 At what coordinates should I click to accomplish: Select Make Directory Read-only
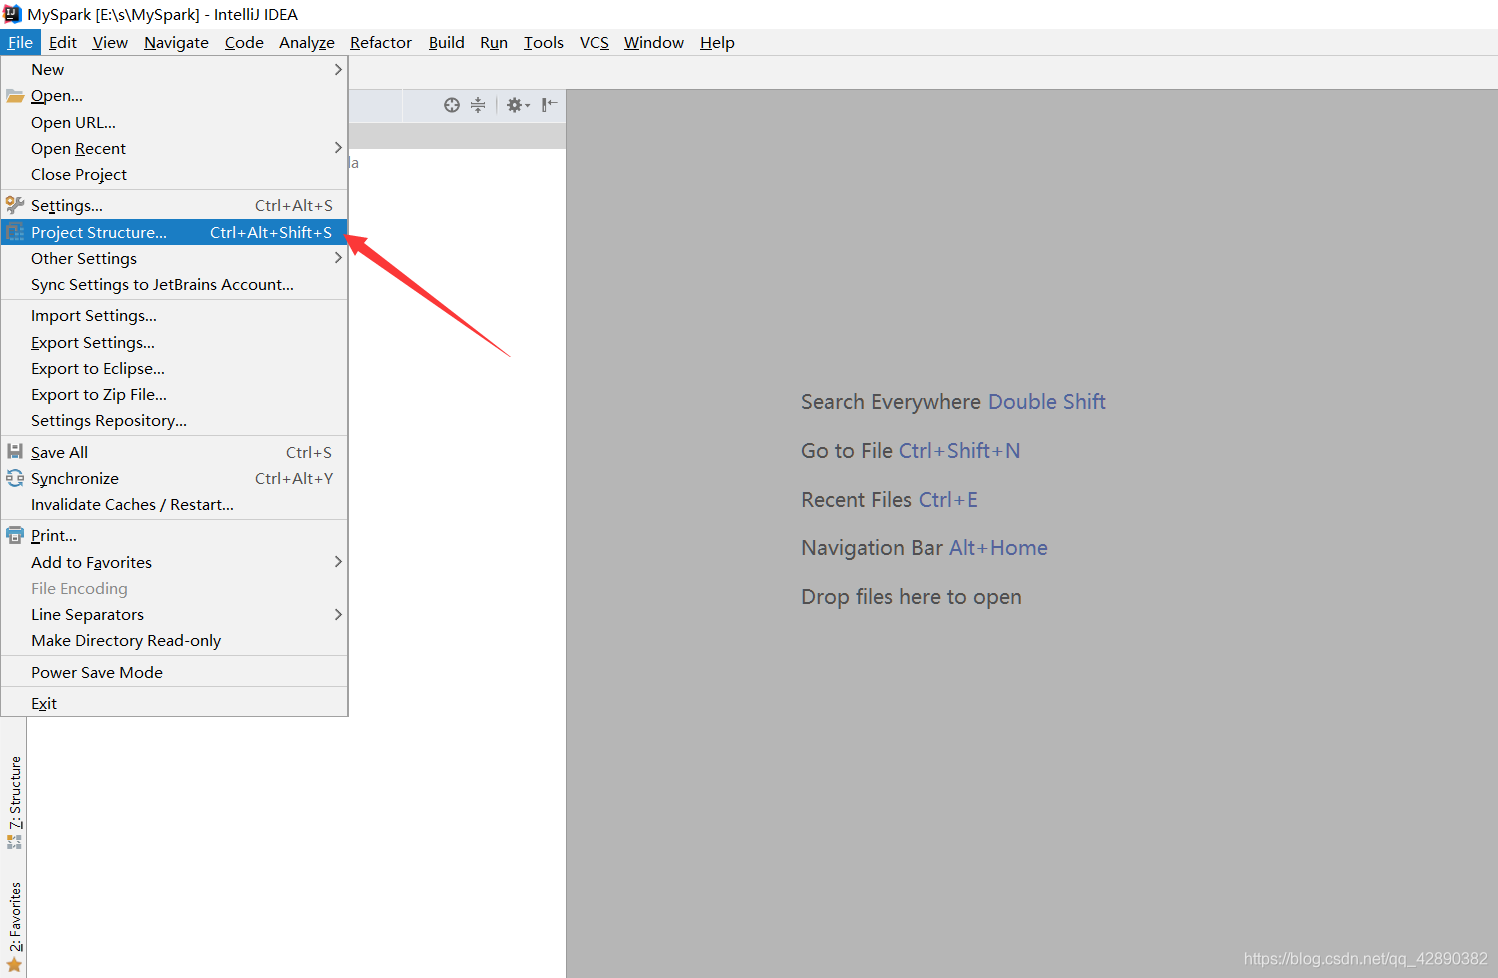(174, 640)
